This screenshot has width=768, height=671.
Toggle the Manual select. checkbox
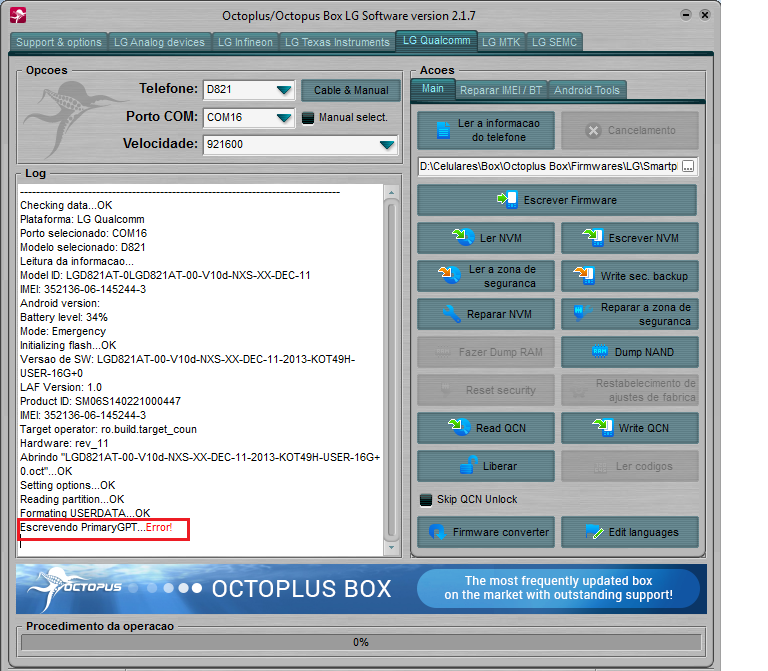click(x=308, y=118)
